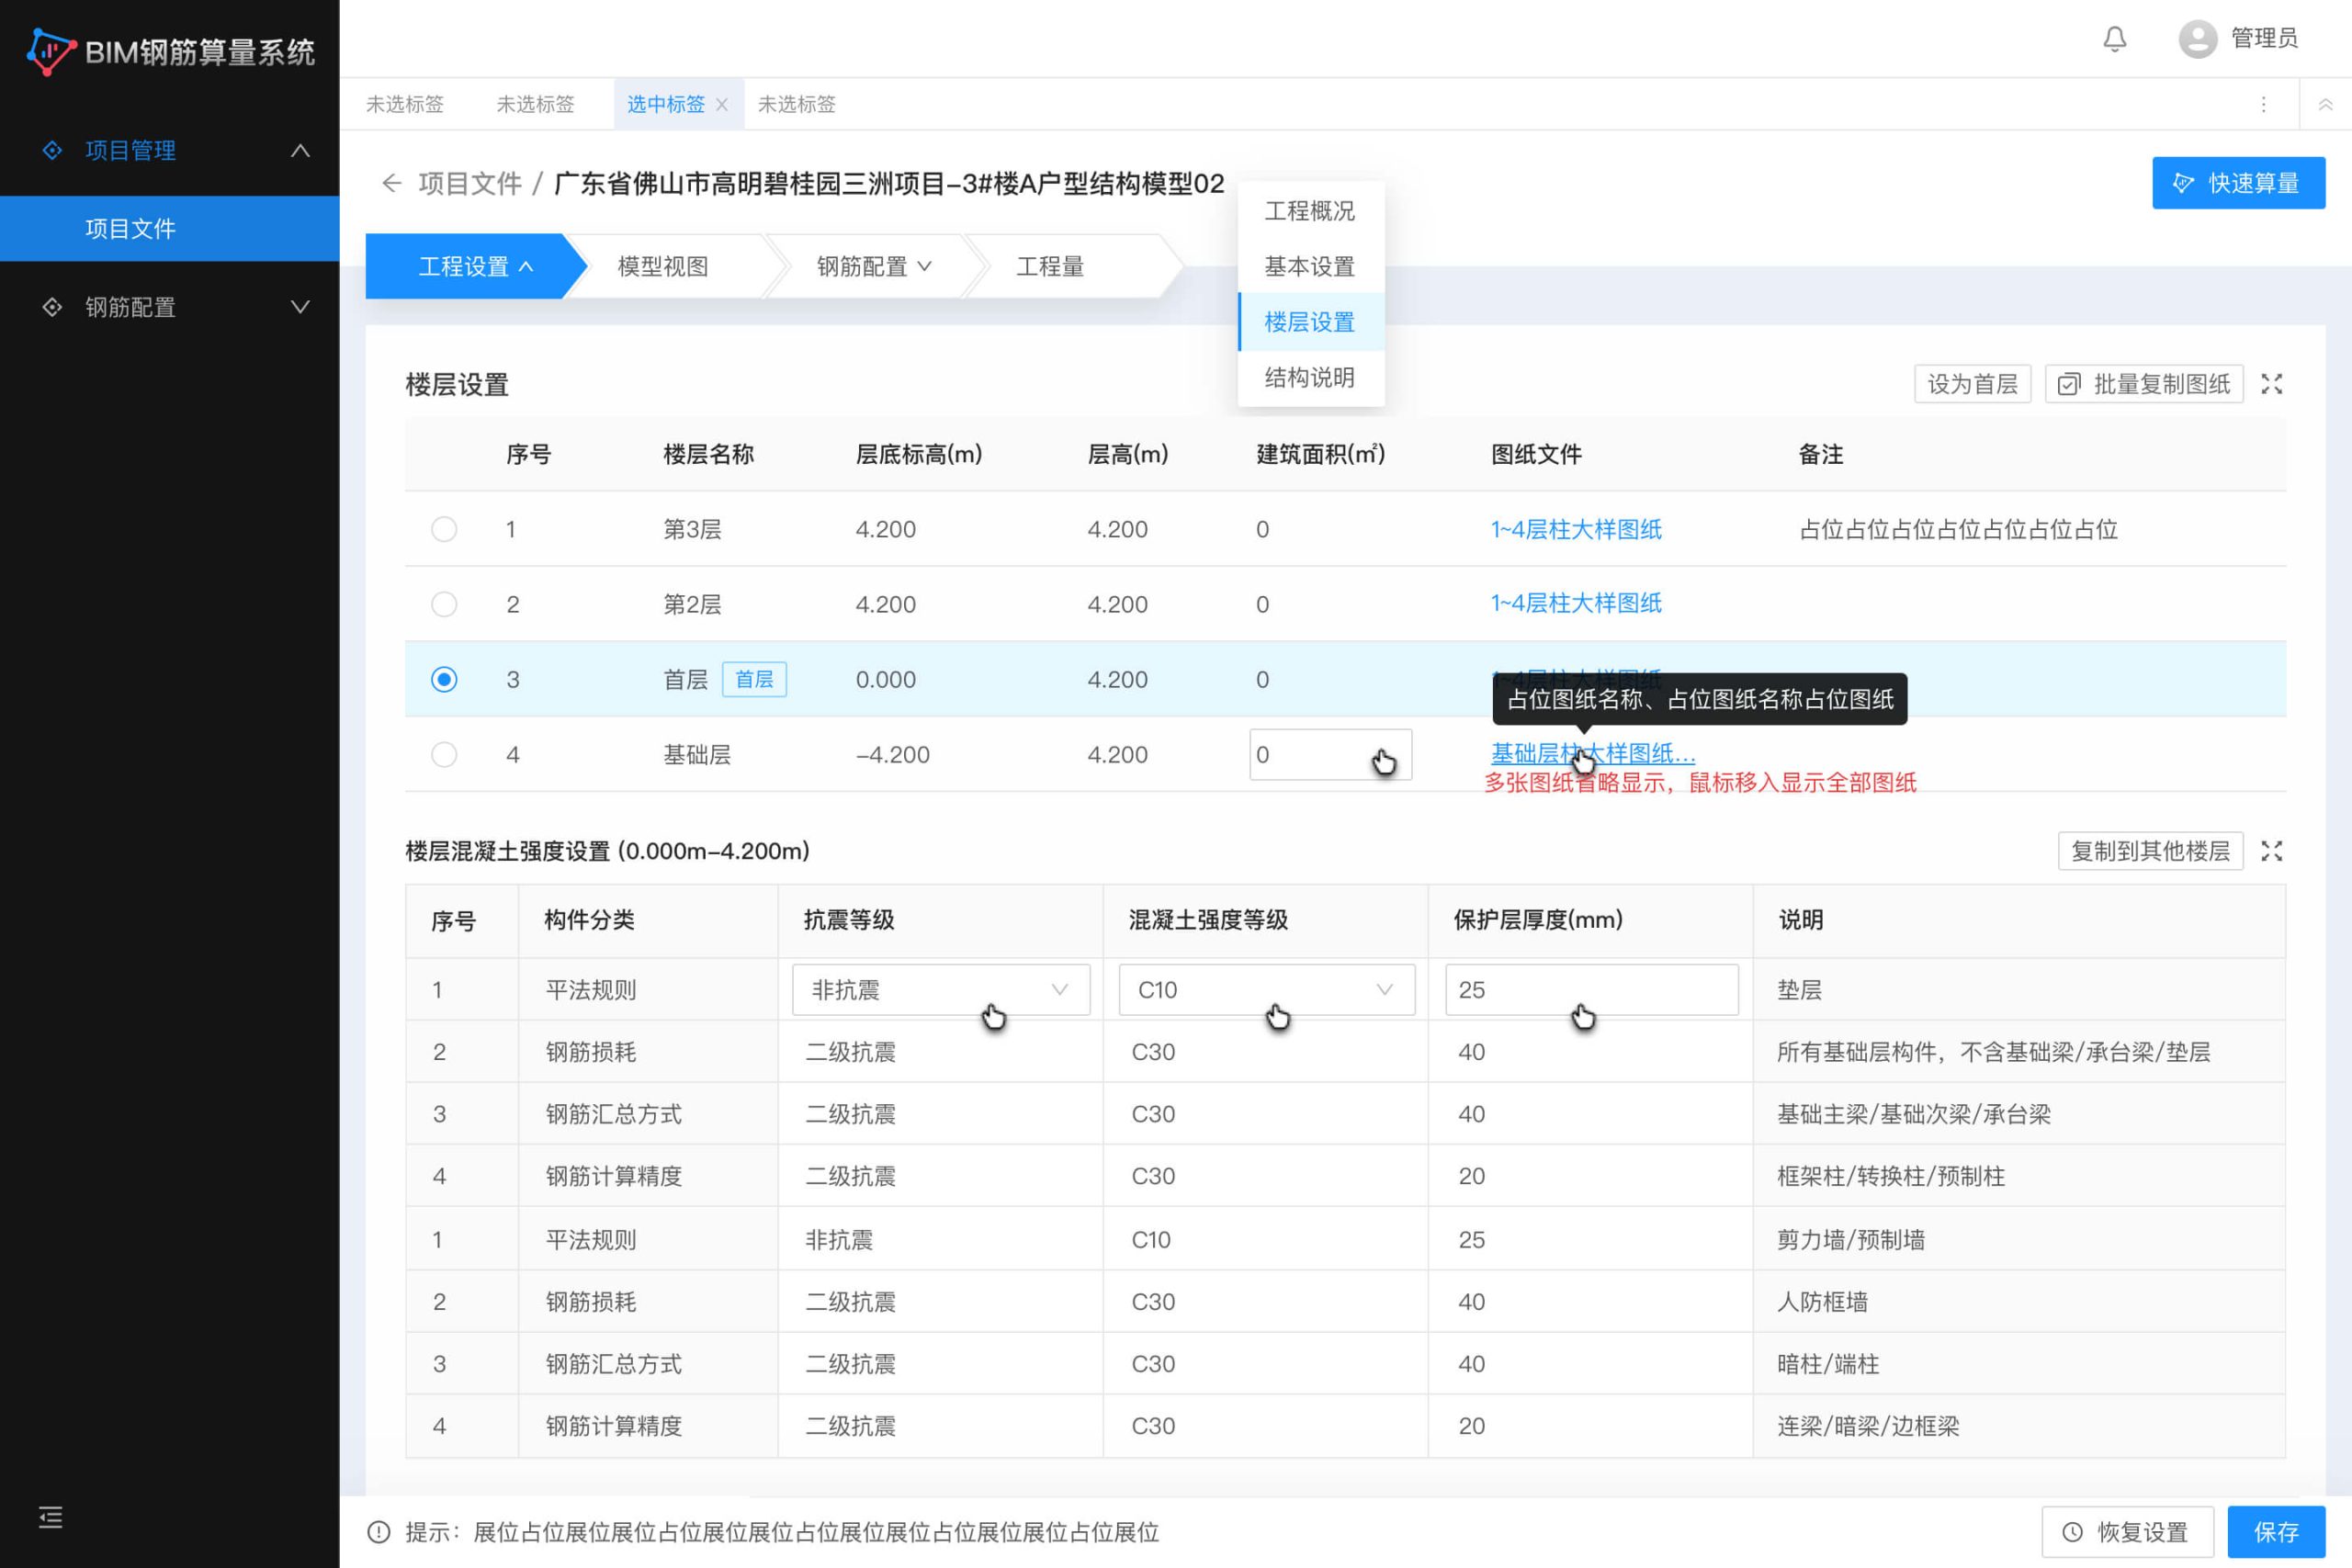The image size is (2352, 1568).
Task: Collapse the sidebar with bottom-left menu icon
Action: 51,1517
